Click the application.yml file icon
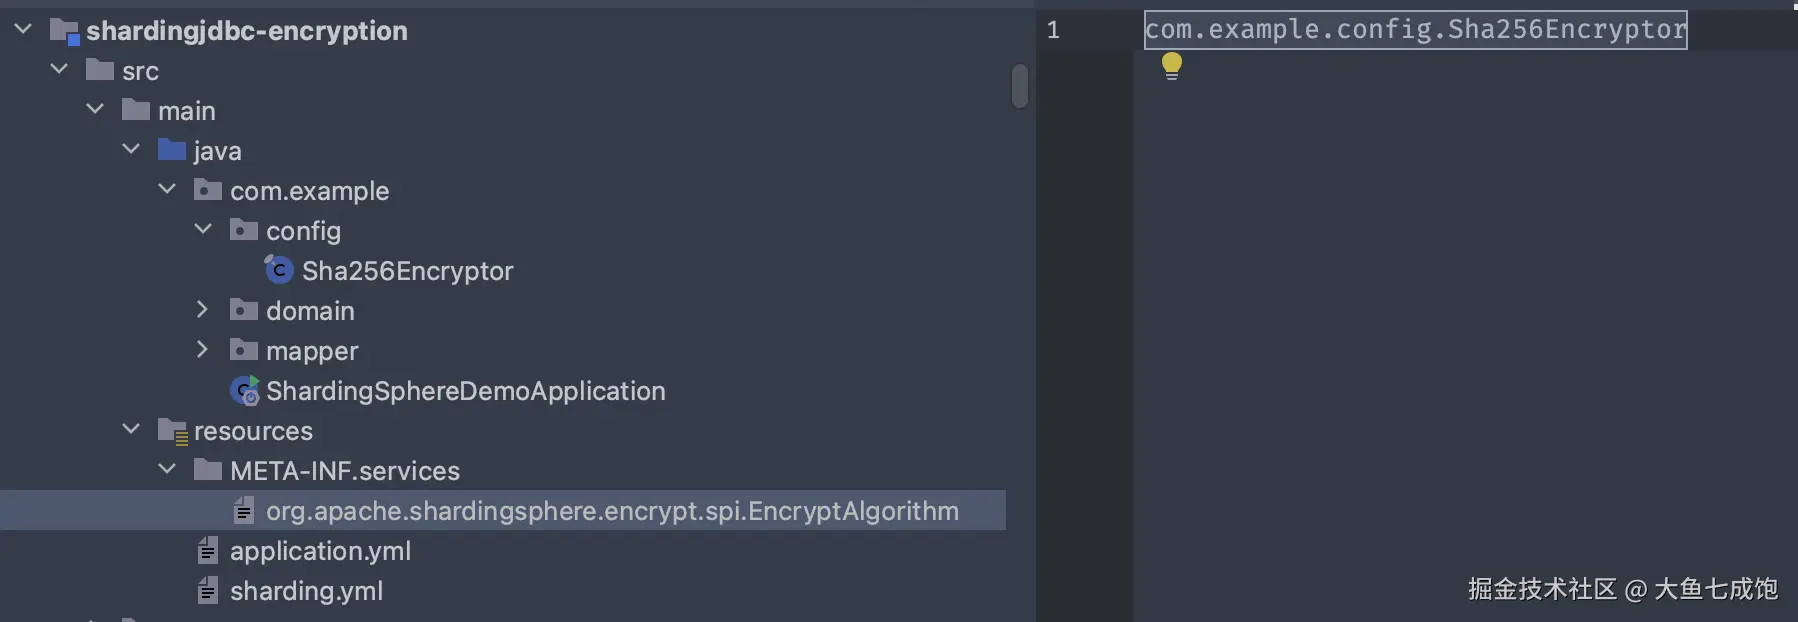The image size is (1798, 622). (208, 551)
